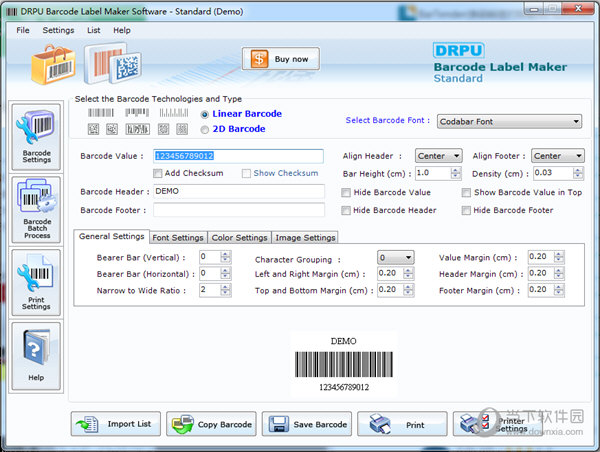
Task: Open Barcode Batch Process panel
Action: point(36,209)
